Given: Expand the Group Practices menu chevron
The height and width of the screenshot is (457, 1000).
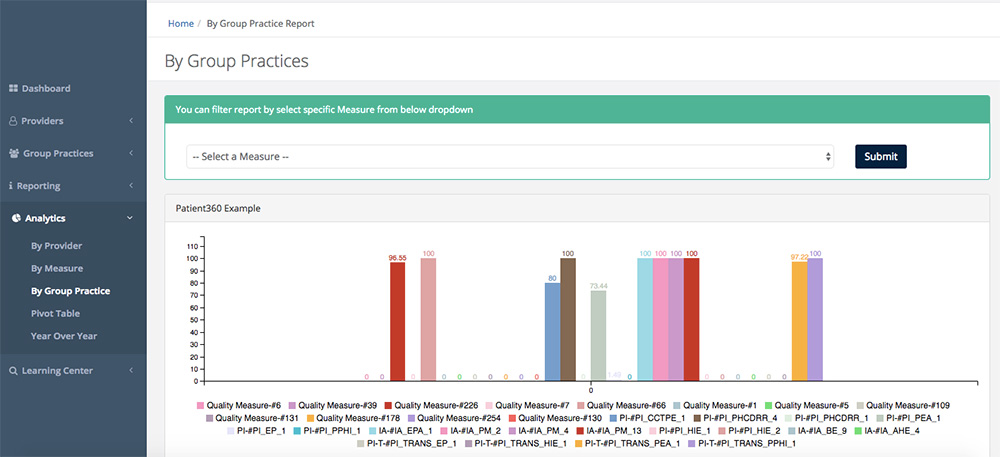Looking at the screenshot, I should pos(131,154).
